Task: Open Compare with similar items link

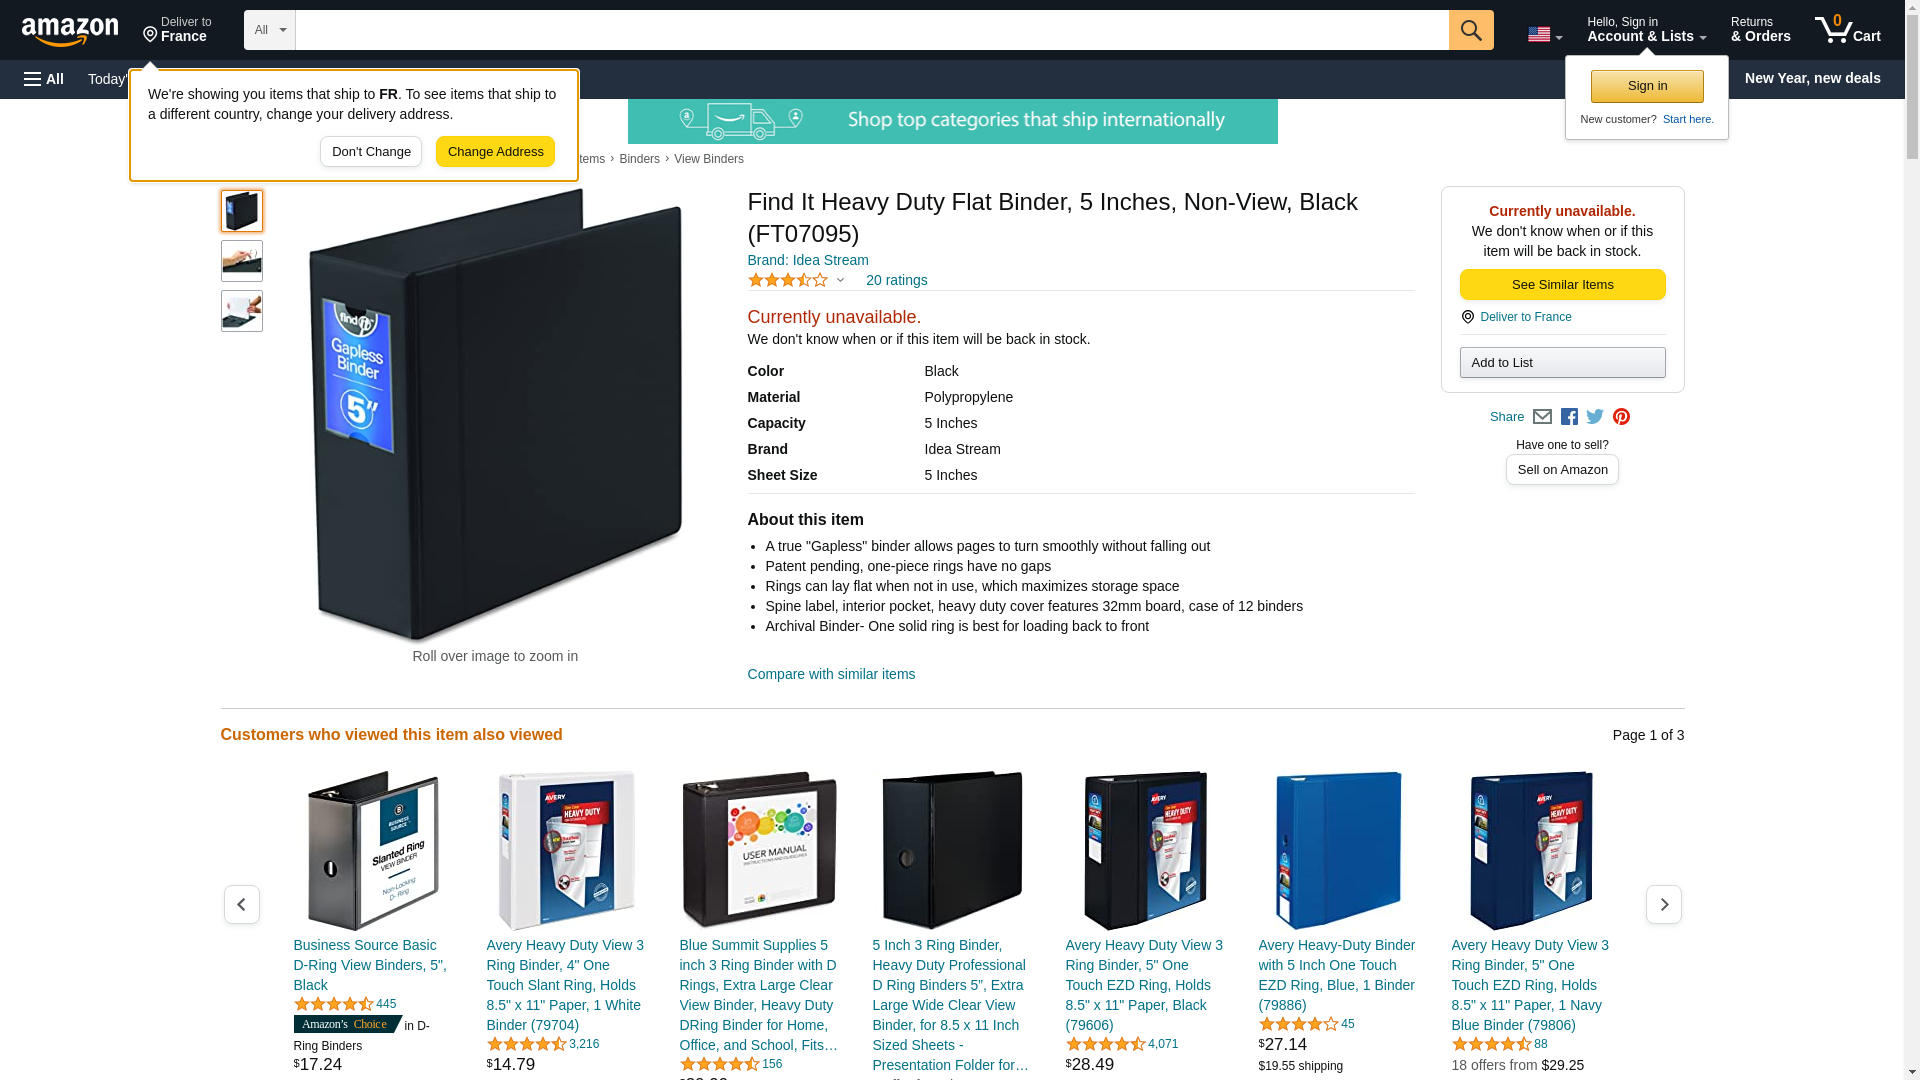Action: click(x=831, y=674)
